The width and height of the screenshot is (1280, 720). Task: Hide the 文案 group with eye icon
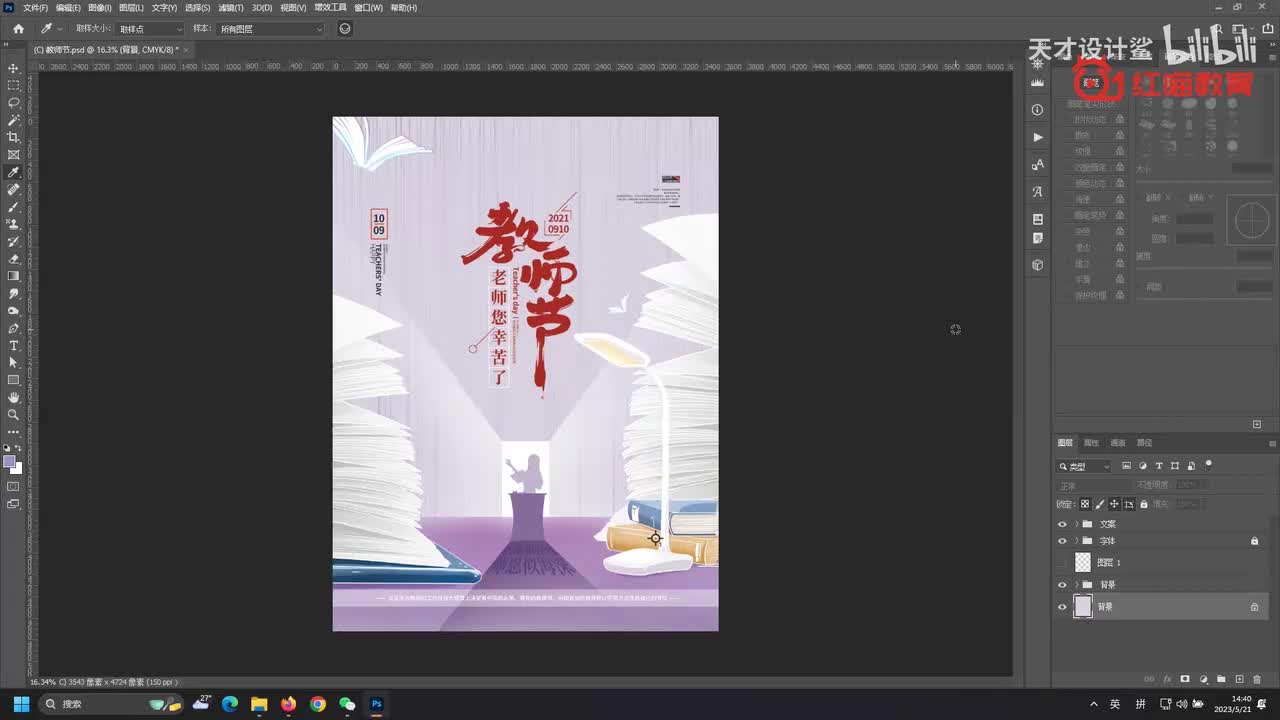tap(1062, 524)
